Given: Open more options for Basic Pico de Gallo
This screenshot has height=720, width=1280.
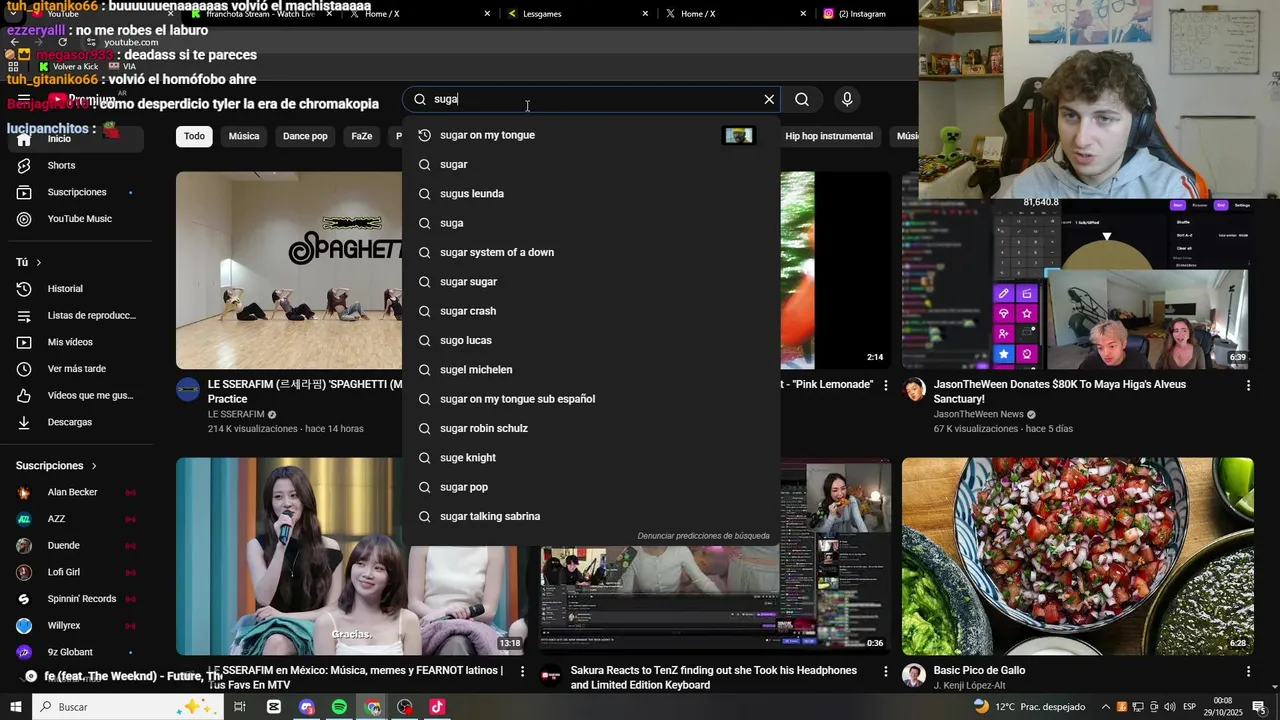Looking at the screenshot, I should [1248, 671].
